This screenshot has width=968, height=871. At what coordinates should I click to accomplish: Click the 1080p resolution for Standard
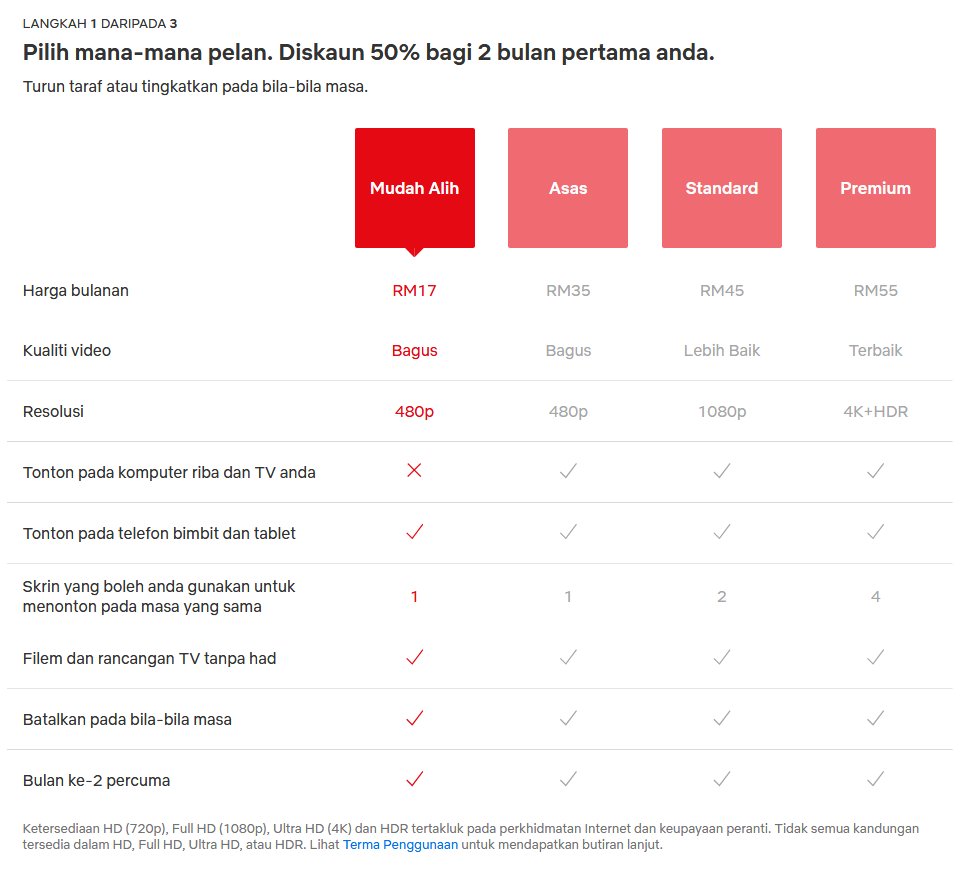tap(721, 411)
